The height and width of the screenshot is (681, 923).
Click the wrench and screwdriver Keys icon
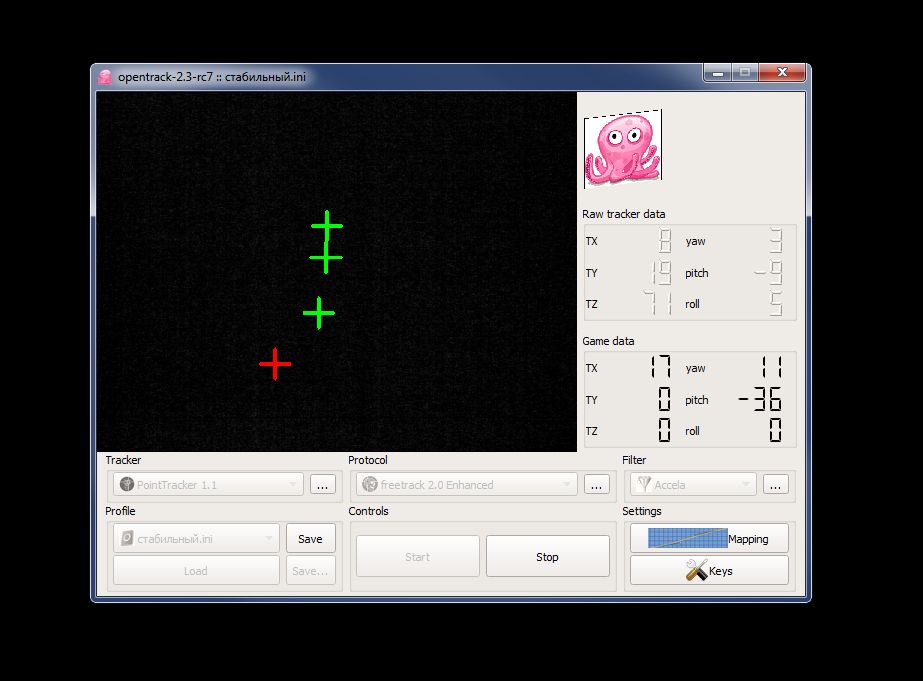pyautogui.click(x=696, y=570)
